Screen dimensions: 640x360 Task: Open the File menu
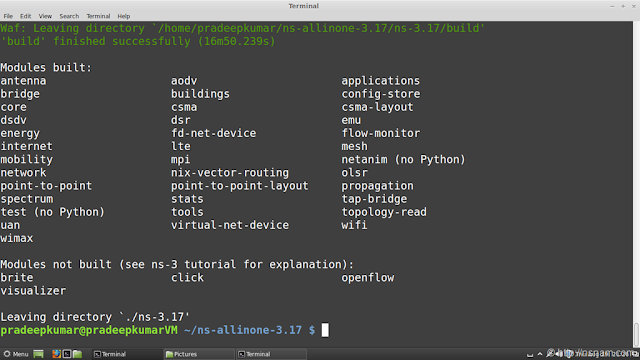[x=8, y=16]
